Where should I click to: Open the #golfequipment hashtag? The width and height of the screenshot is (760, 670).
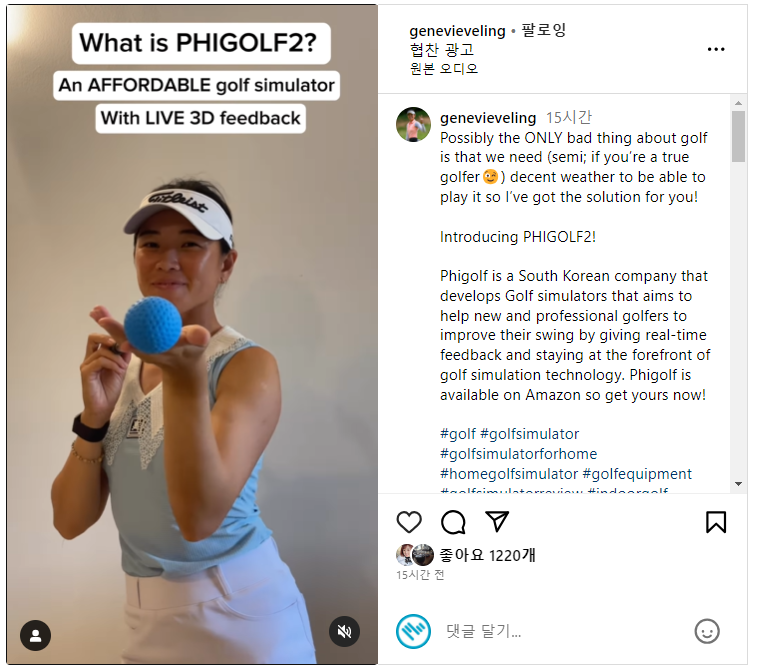[x=637, y=474]
